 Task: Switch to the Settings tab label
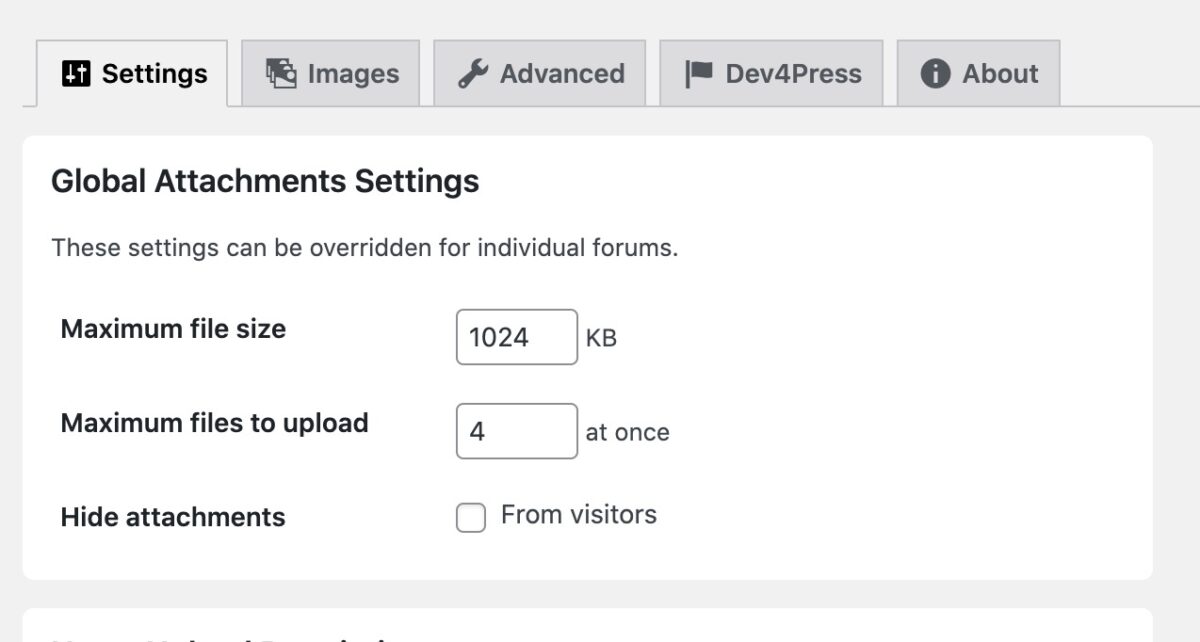155,74
